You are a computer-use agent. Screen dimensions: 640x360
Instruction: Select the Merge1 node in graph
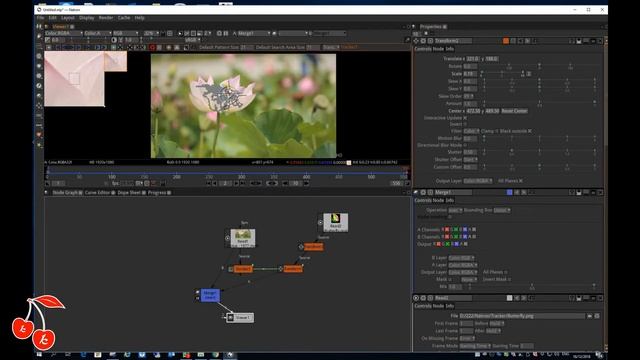[210, 295]
